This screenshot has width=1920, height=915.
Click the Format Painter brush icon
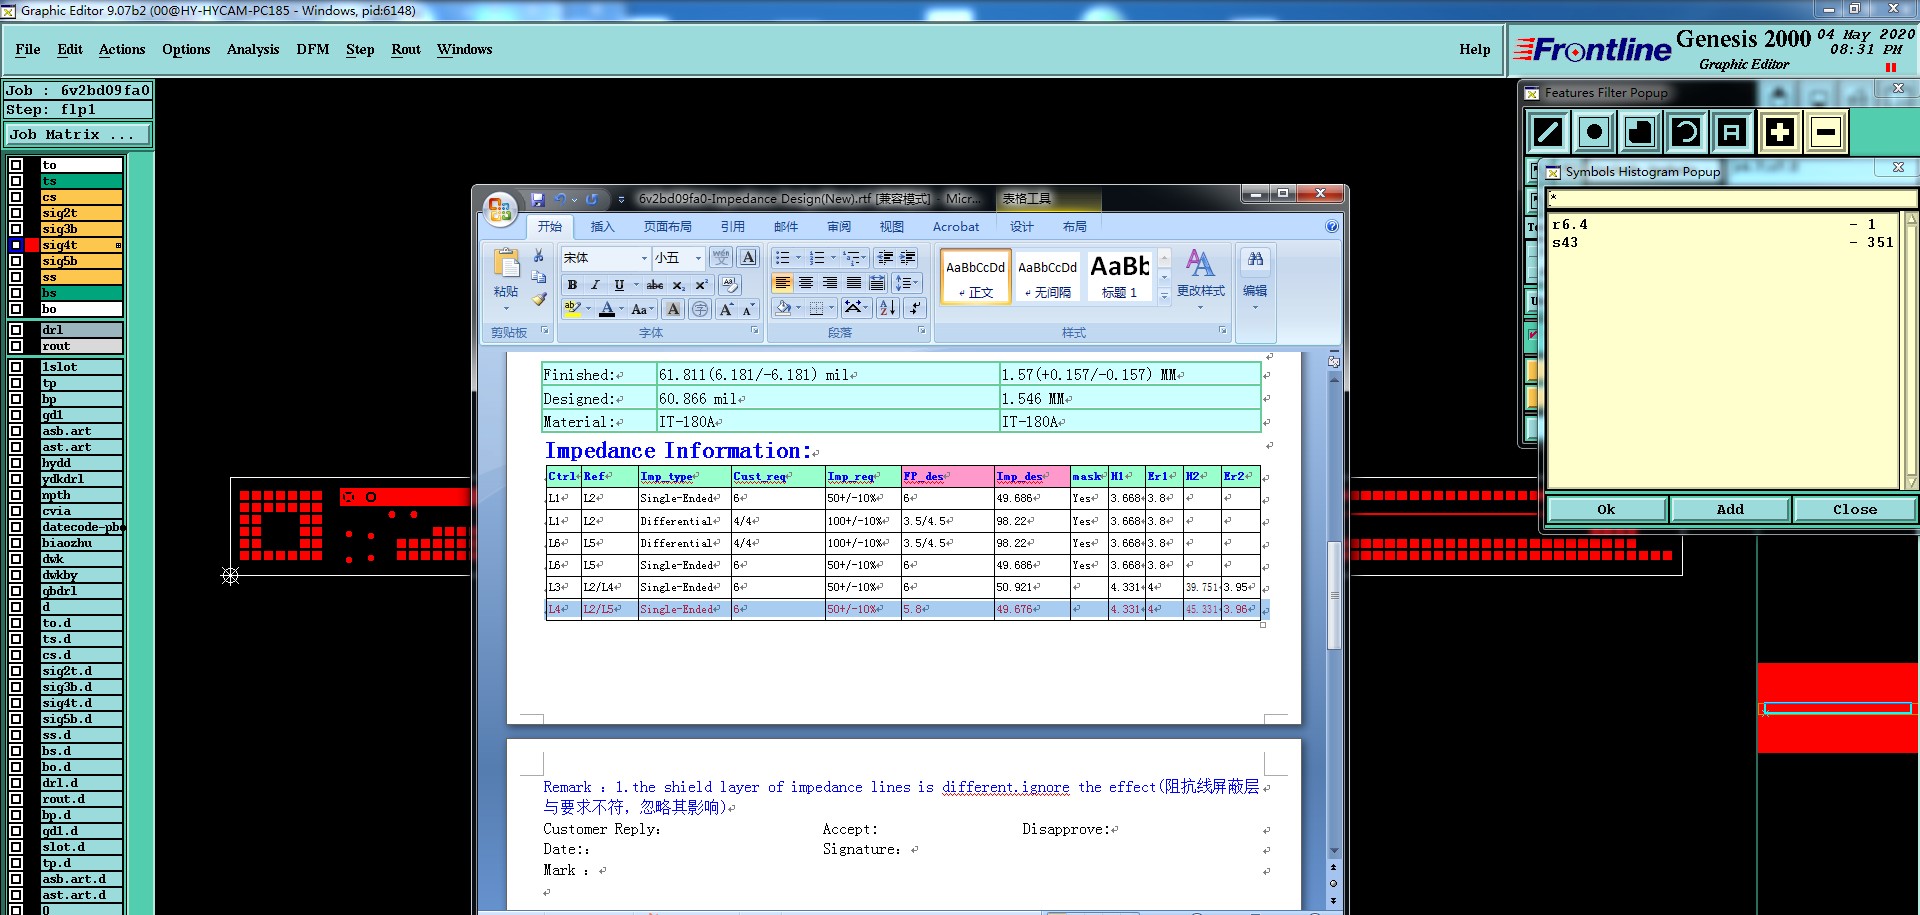[539, 298]
